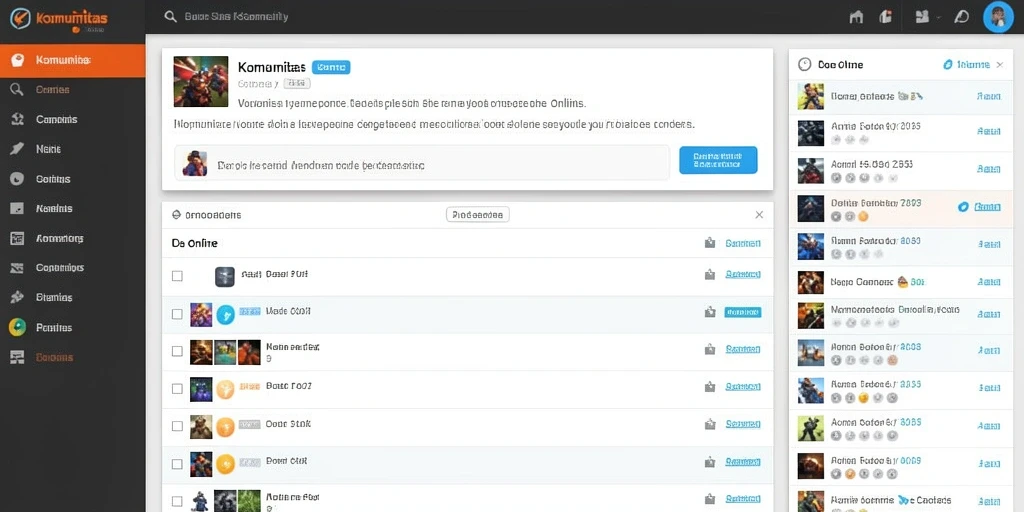Click the outlined pill button in the list panel header
The image size is (1024, 512).
pyautogui.click(x=477, y=214)
